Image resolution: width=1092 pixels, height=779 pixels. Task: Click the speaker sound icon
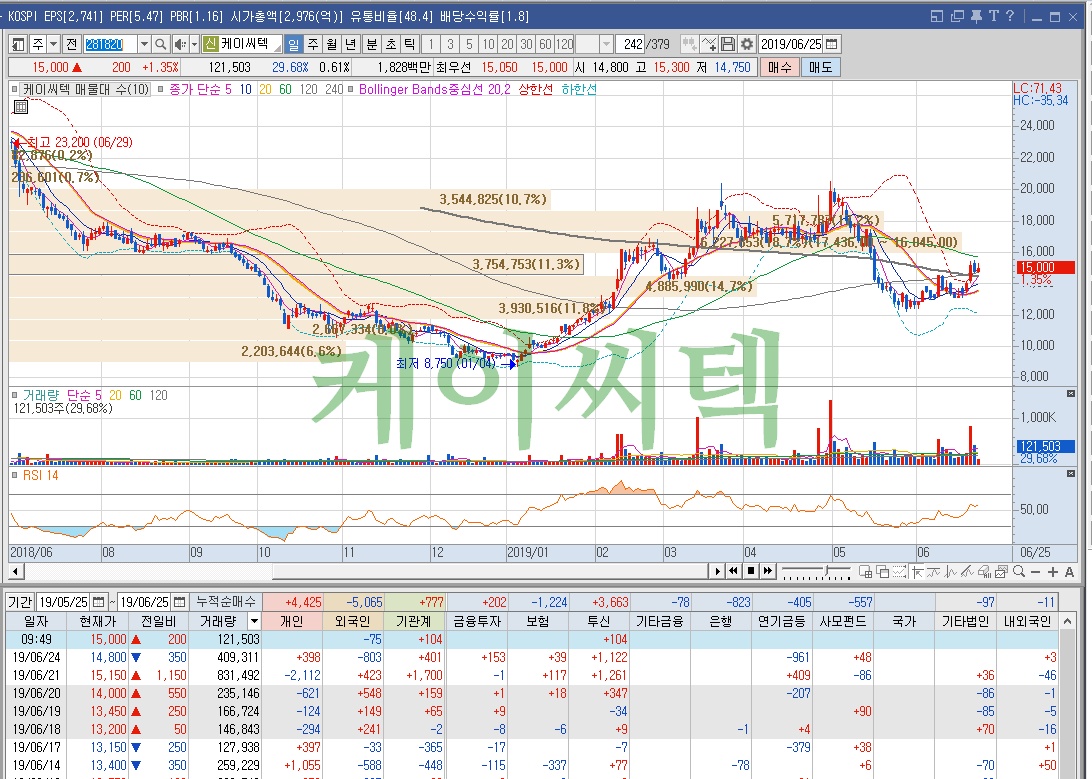click(180, 45)
